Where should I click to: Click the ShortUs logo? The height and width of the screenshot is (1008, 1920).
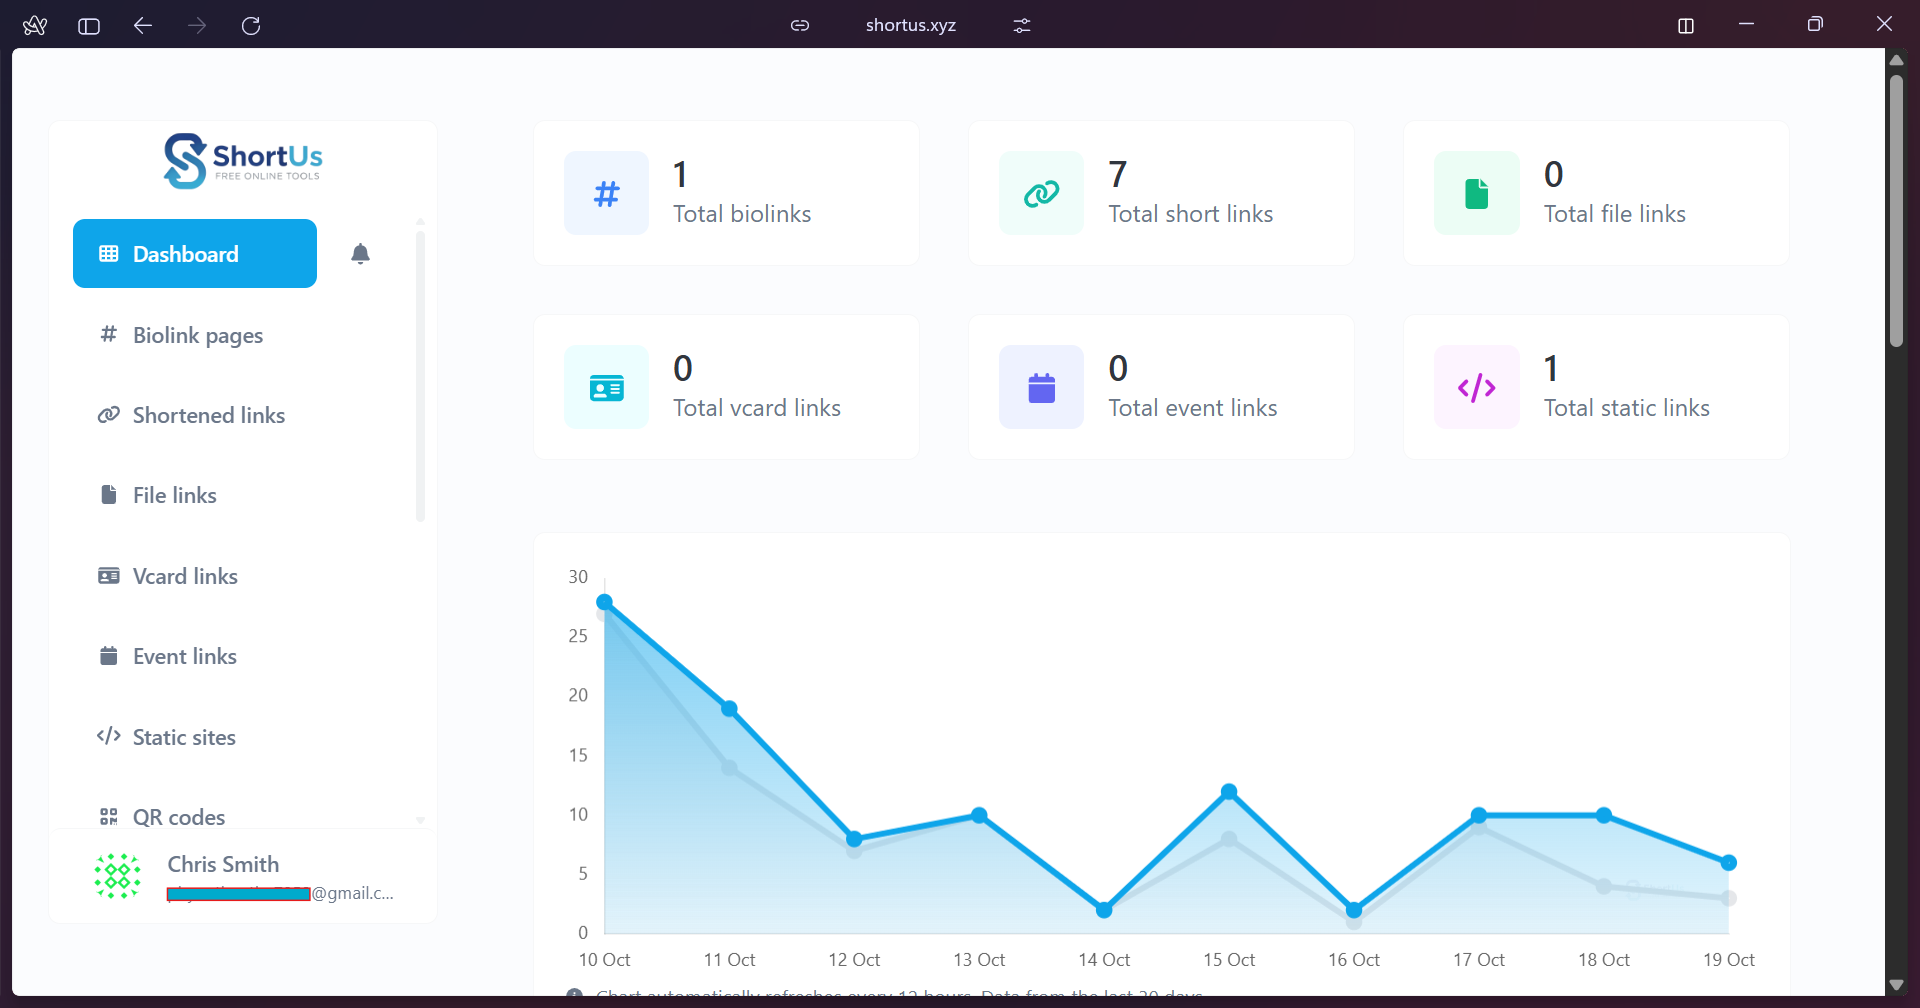click(242, 159)
